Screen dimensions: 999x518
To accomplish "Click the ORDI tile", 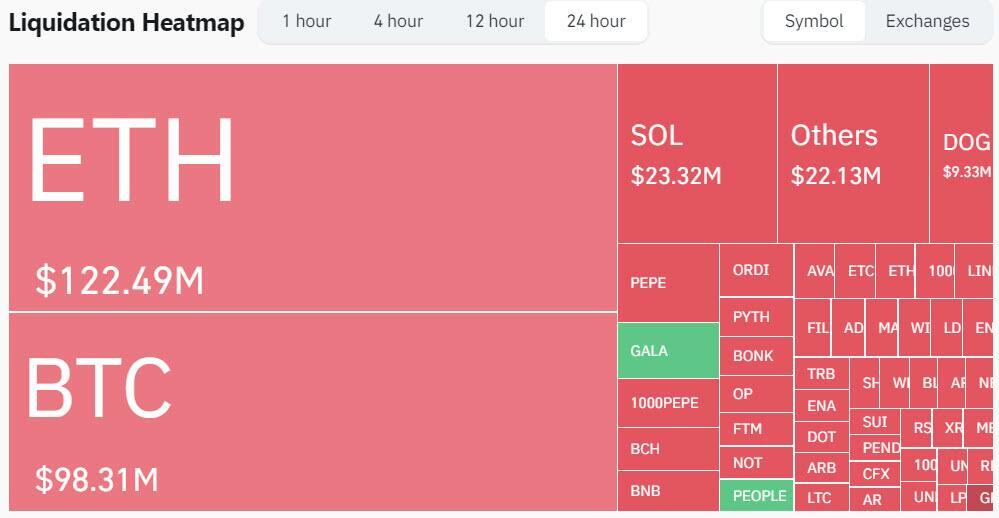I will [x=756, y=270].
